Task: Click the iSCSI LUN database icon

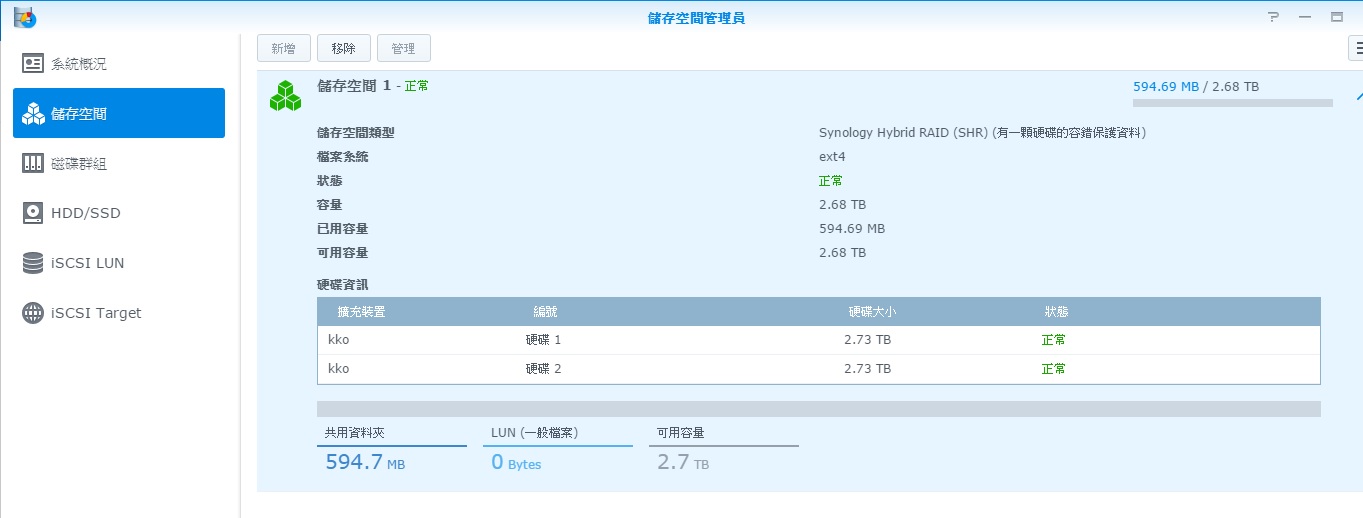Action: point(33,263)
